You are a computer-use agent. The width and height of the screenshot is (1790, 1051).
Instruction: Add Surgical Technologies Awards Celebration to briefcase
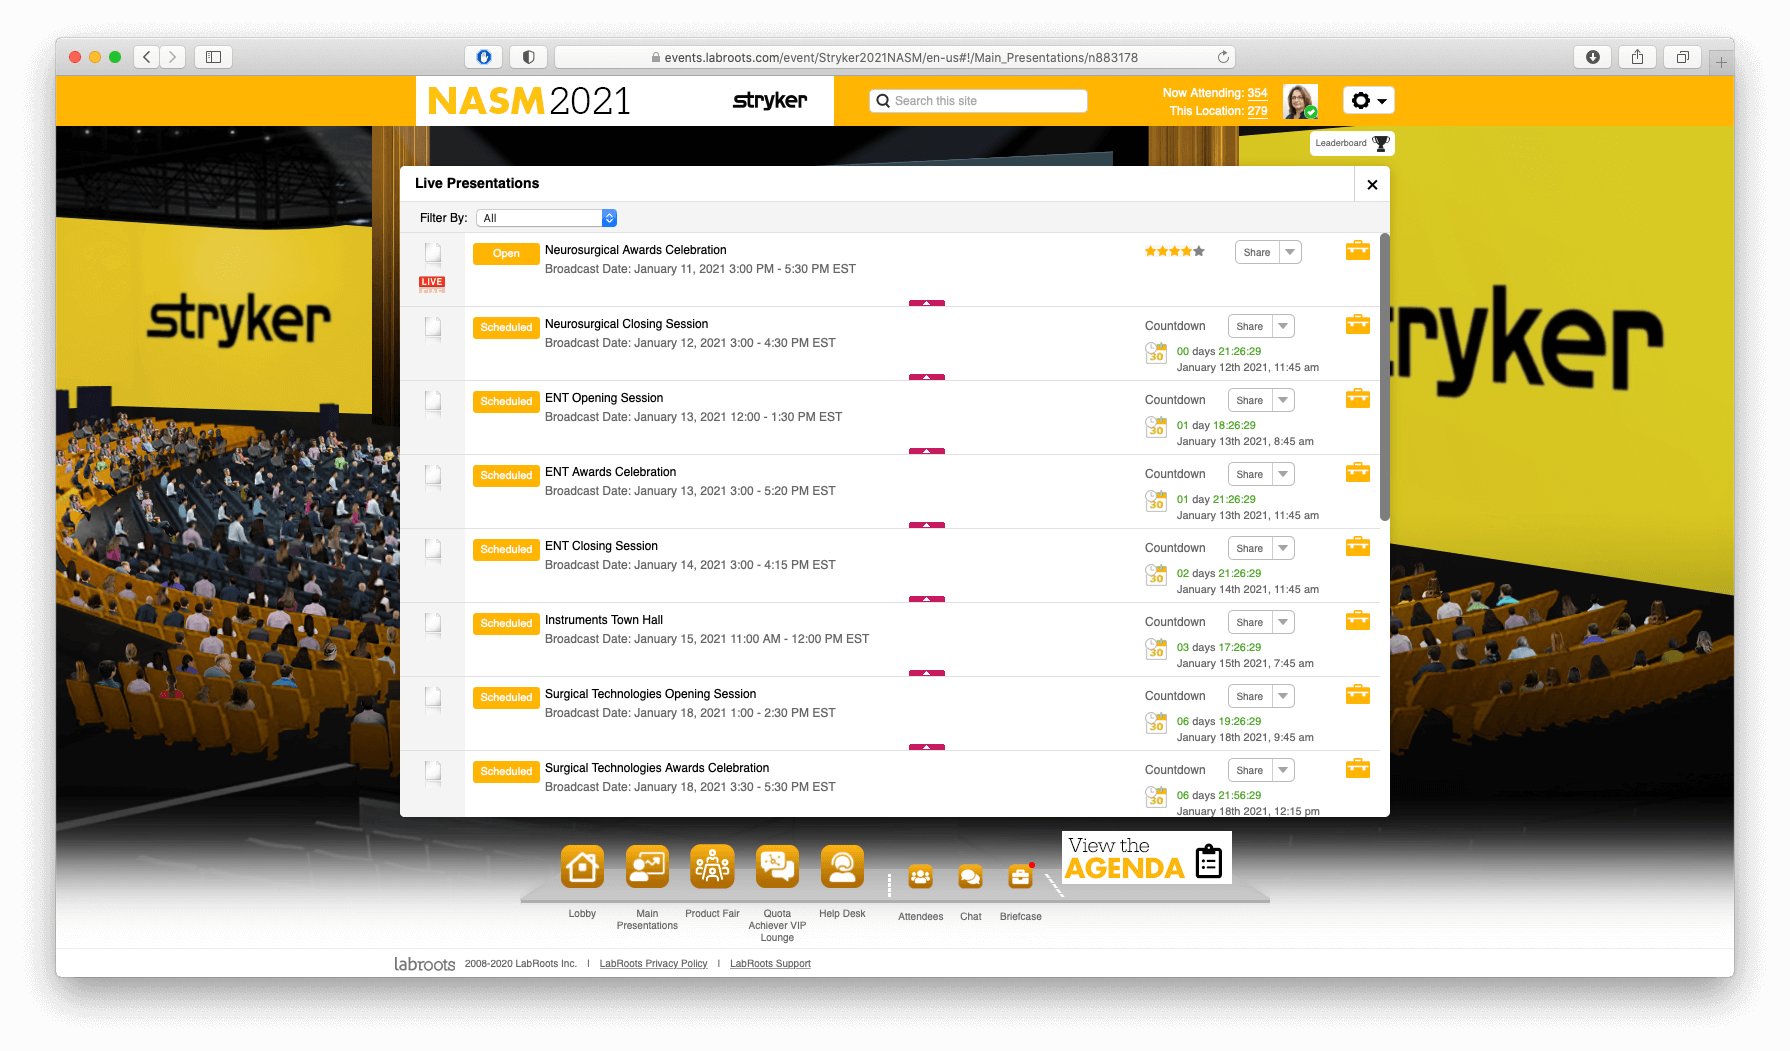1358,768
